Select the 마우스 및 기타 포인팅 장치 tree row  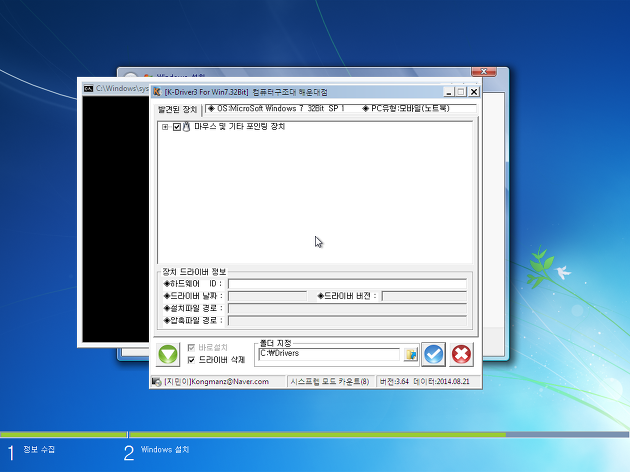(x=239, y=127)
